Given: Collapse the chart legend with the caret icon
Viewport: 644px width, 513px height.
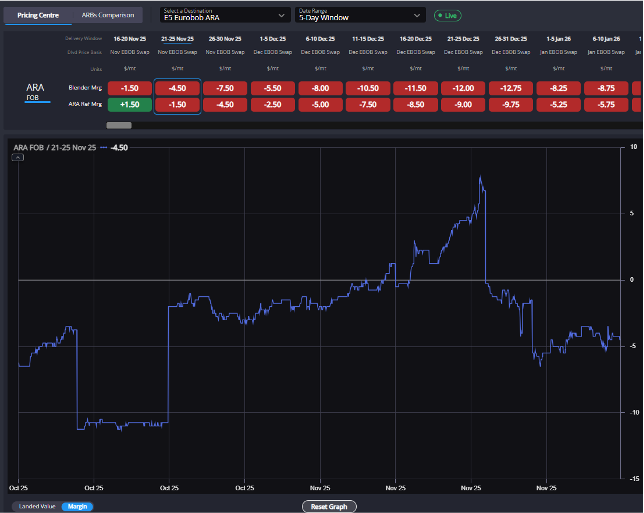Looking at the screenshot, I should point(17,157).
